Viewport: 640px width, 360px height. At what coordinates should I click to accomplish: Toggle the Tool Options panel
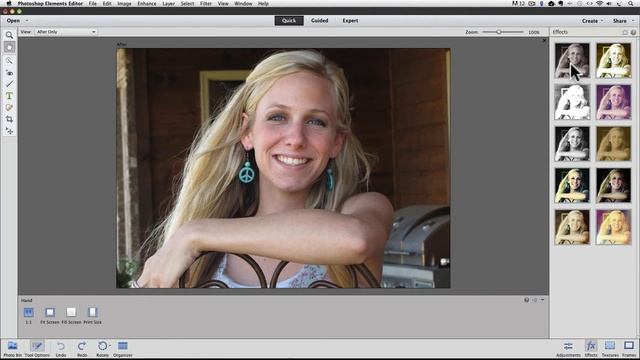37,349
